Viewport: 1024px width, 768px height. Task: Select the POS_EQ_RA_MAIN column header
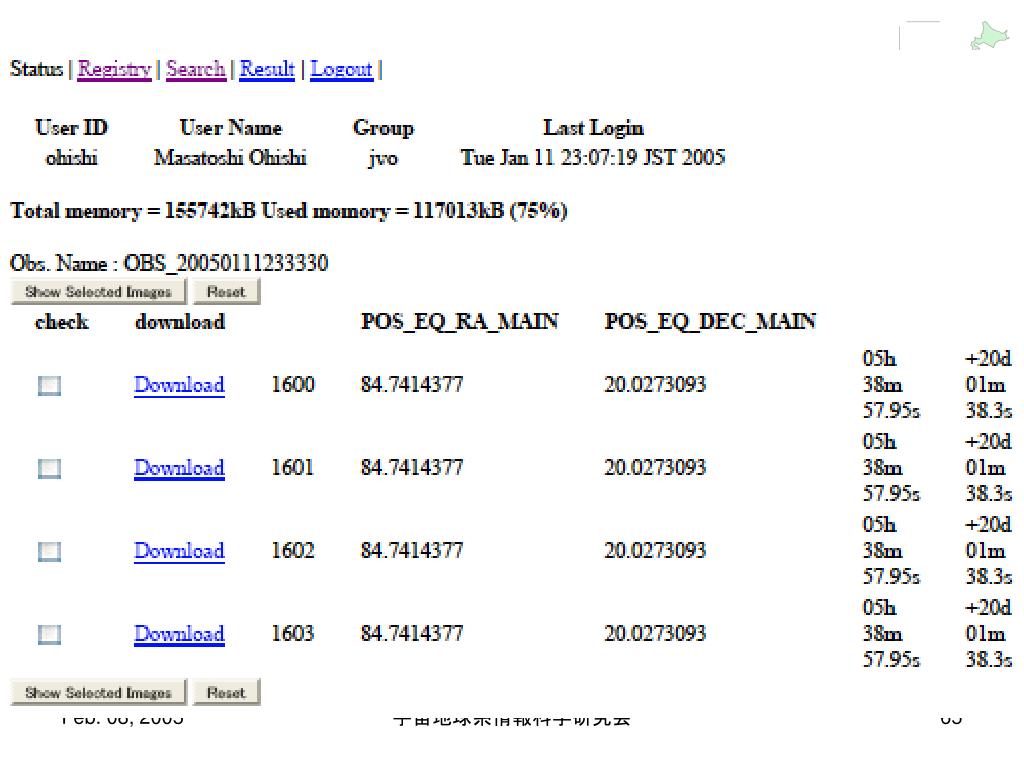coord(460,321)
